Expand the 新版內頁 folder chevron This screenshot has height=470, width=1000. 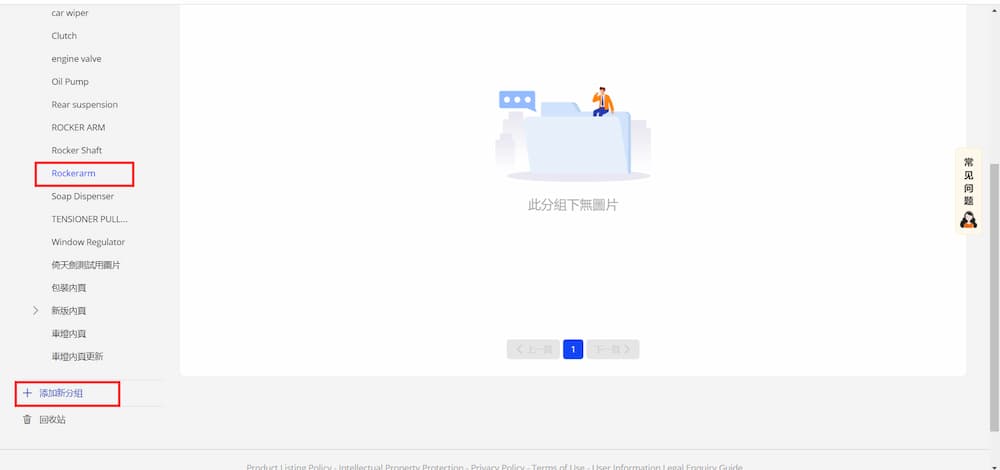click(x=36, y=311)
